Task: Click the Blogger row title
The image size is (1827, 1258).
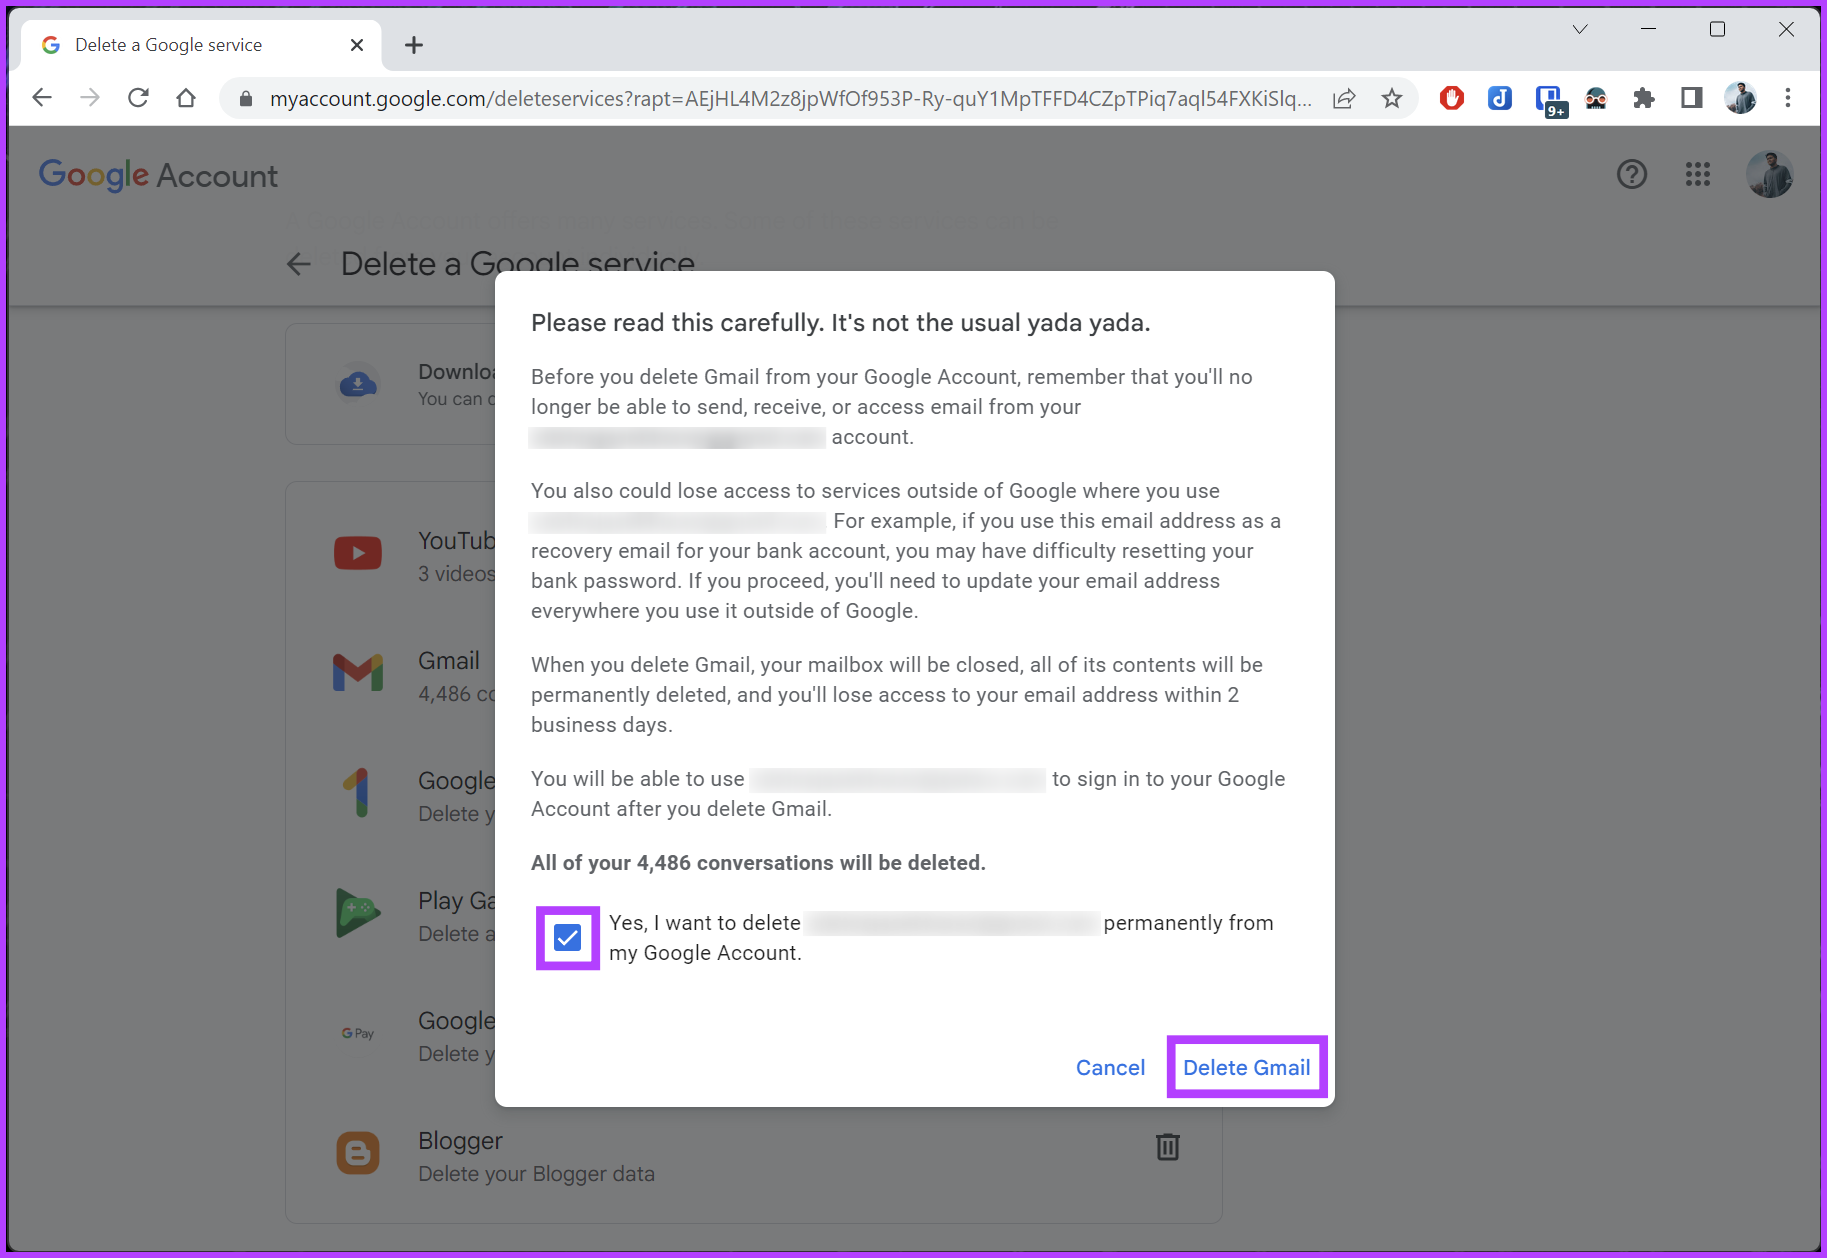Action: [460, 1141]
